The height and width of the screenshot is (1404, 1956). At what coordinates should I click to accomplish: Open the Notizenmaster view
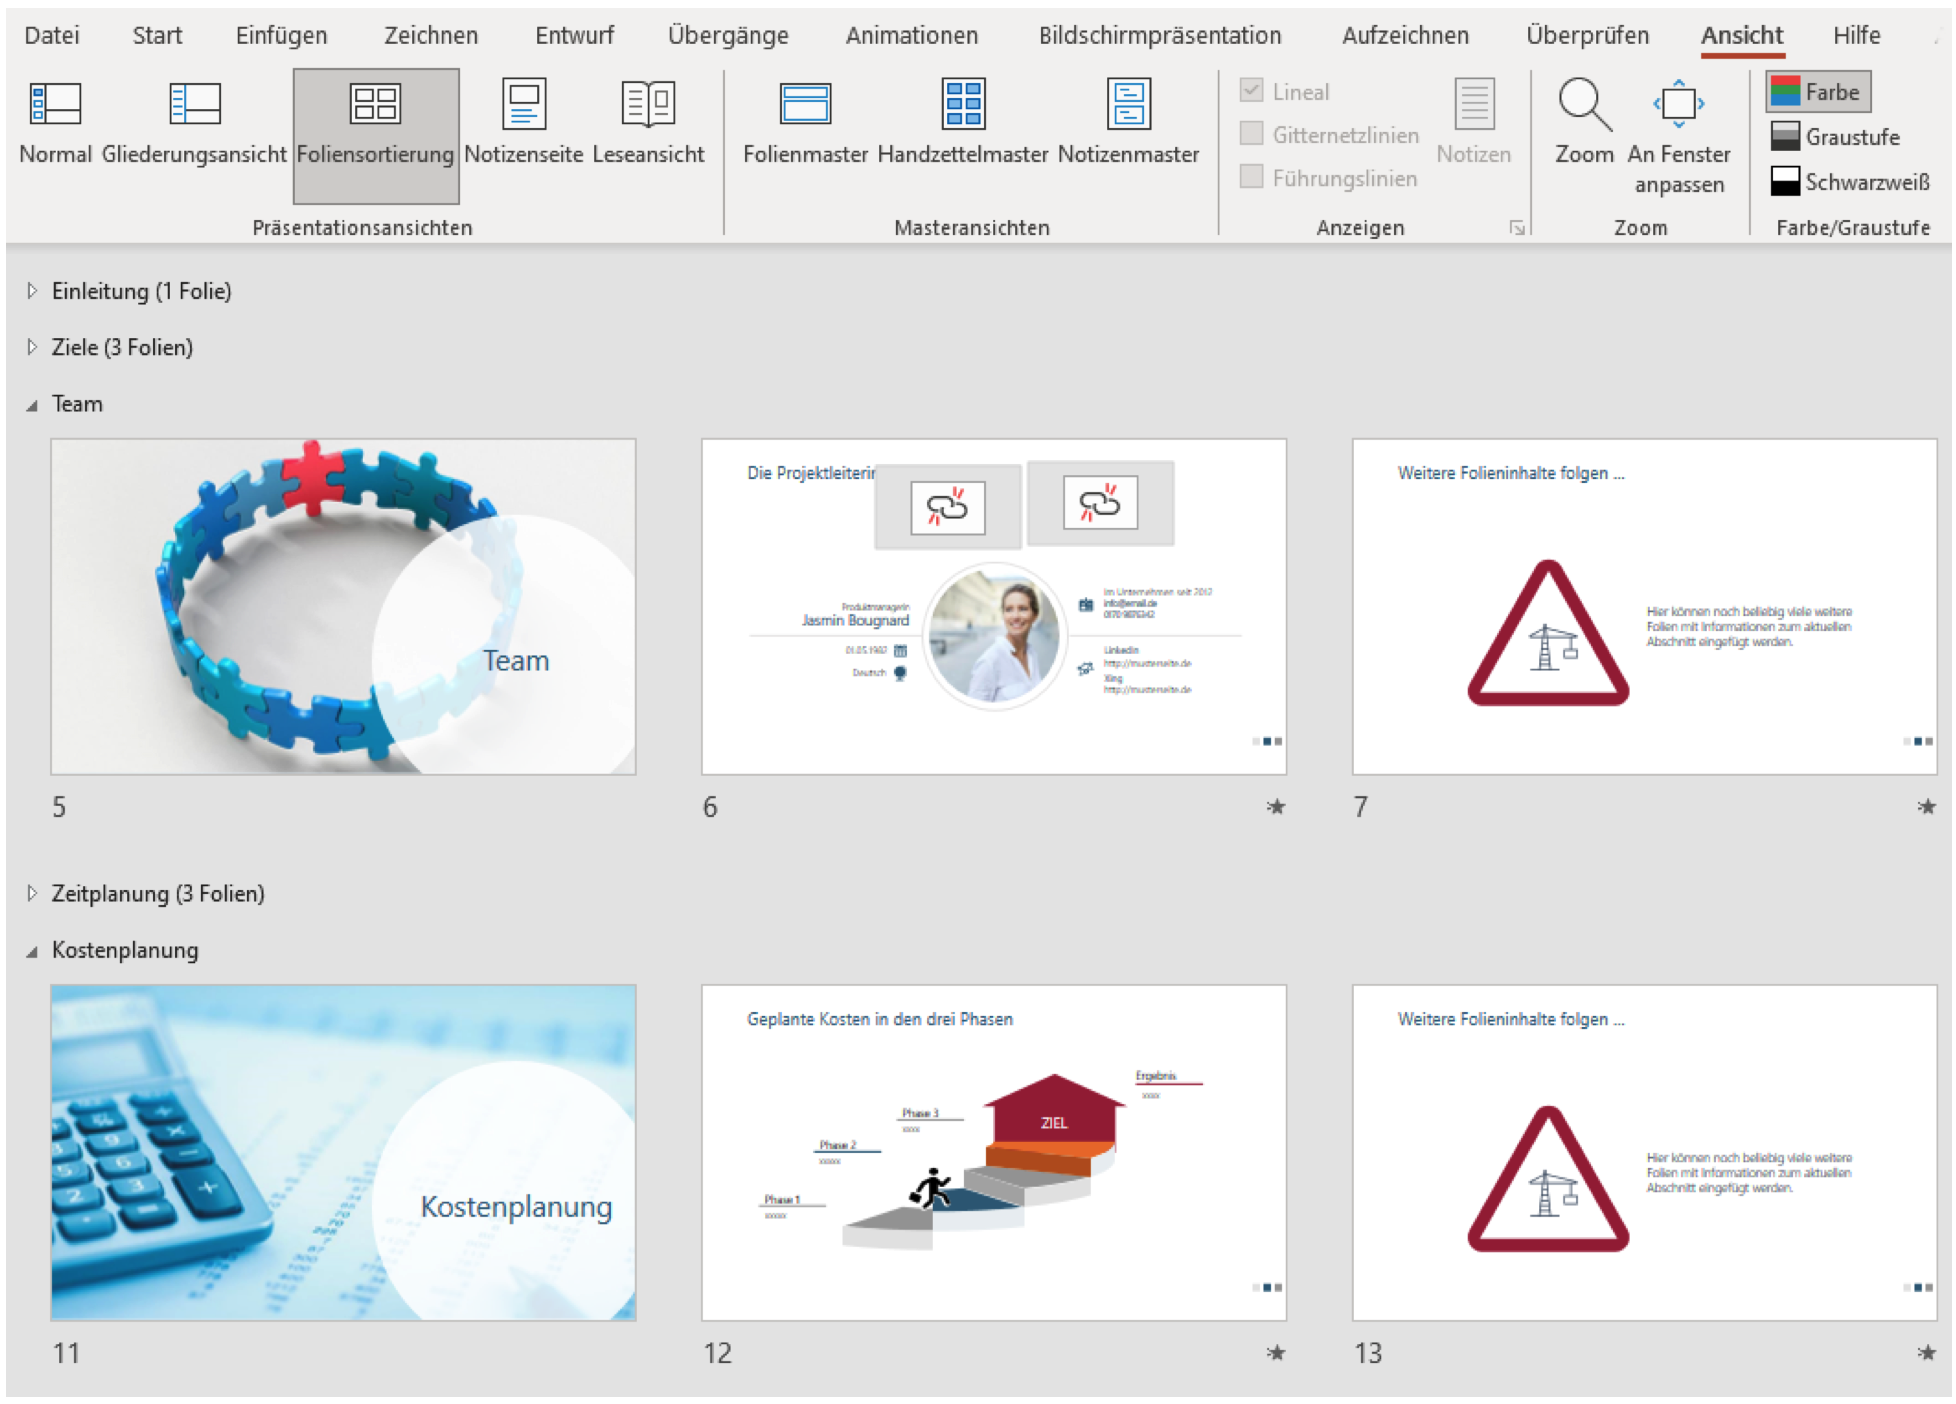point(1128,104)
